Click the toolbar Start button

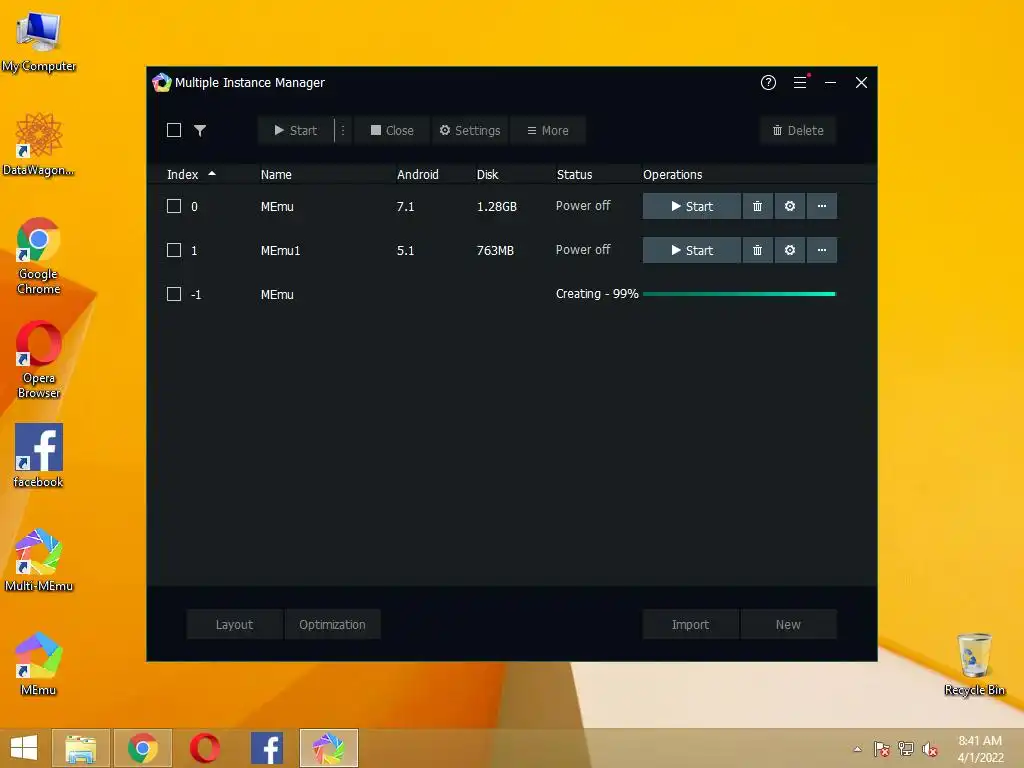coord(295,130)
